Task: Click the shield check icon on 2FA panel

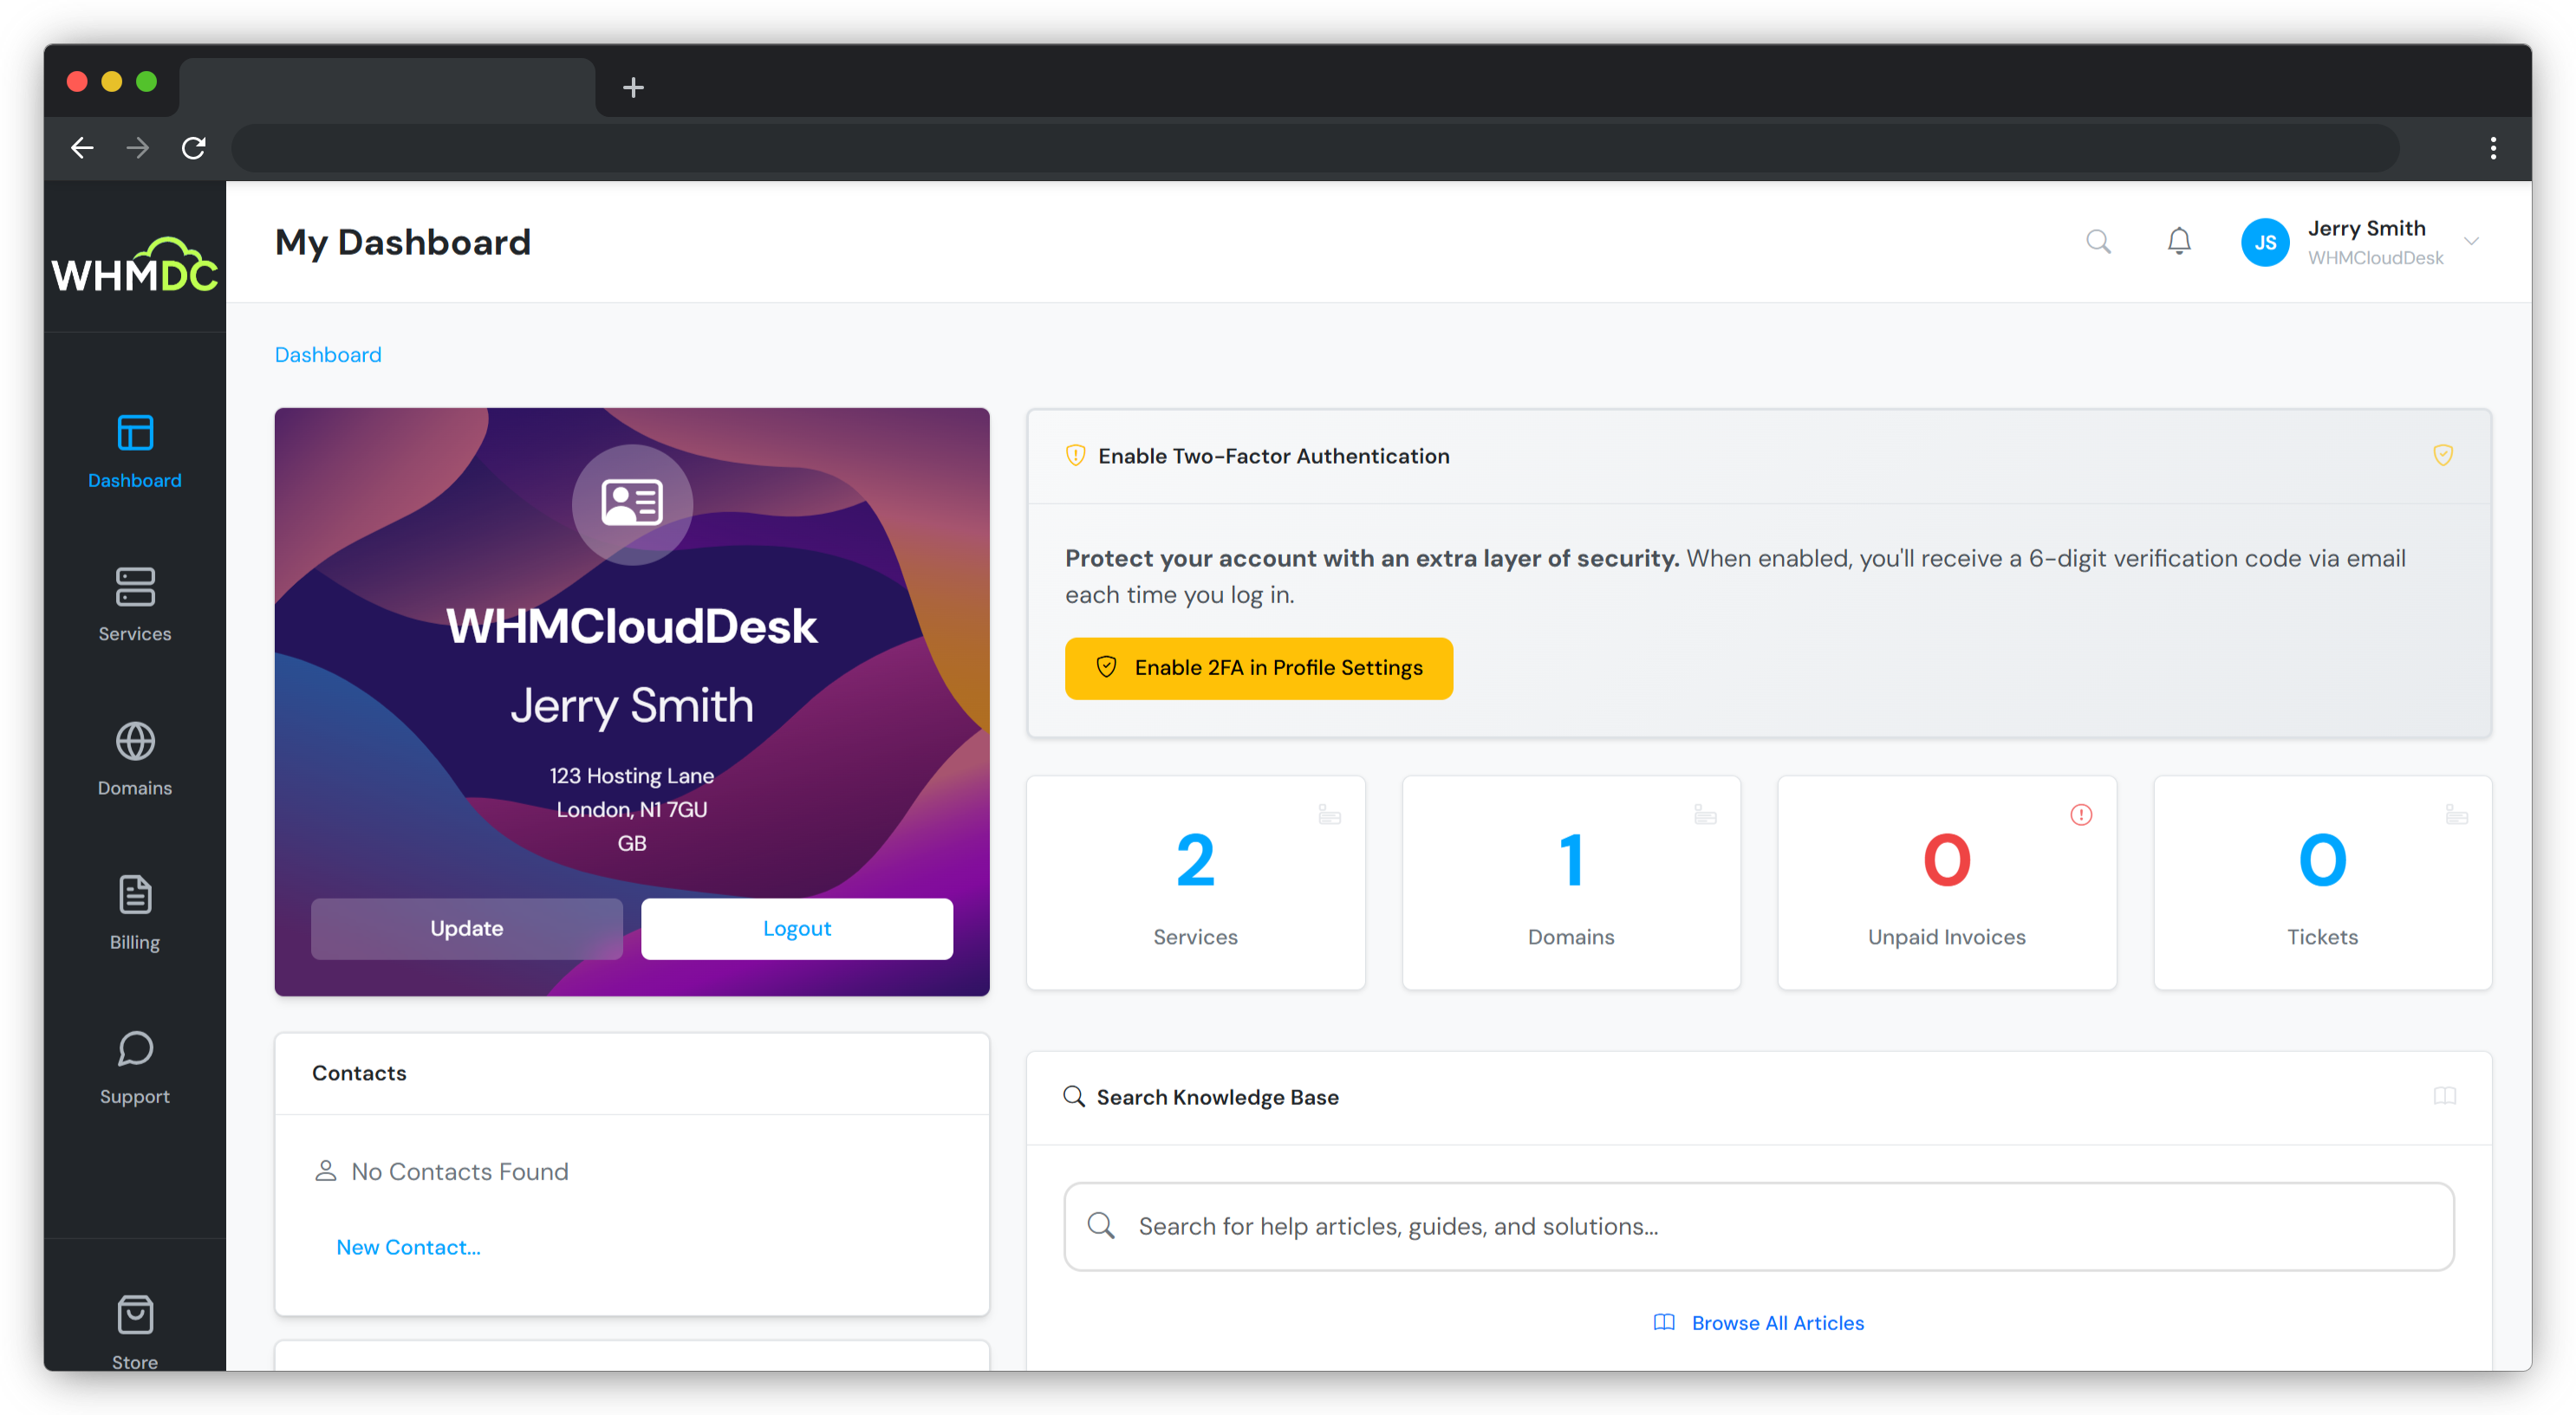Action: (x=2443, y=455)
